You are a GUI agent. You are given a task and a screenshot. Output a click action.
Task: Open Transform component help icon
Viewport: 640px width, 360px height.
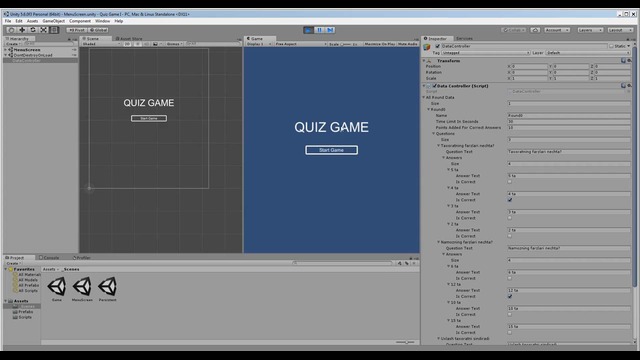tap(623, 61)
